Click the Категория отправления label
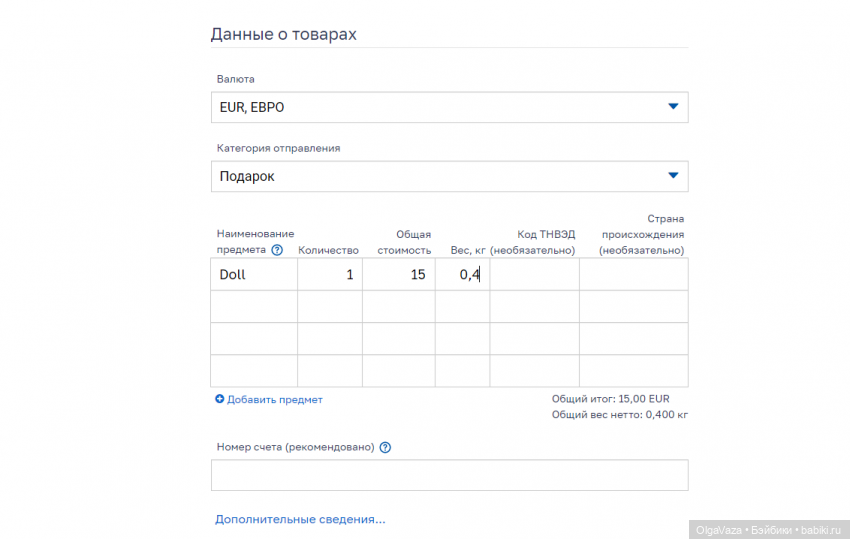This screenshot has width=850, height=539. 279,148
